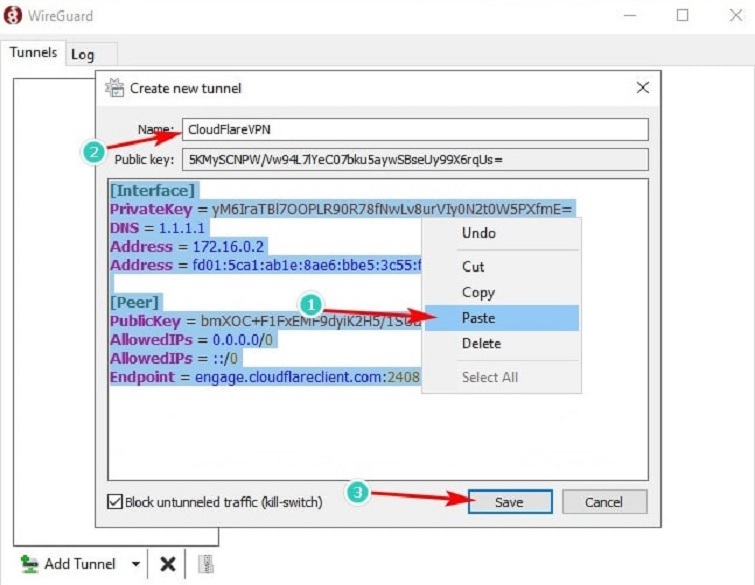Toggle Block untunneled traffic kill-switch checkbox

click(115, 502)
